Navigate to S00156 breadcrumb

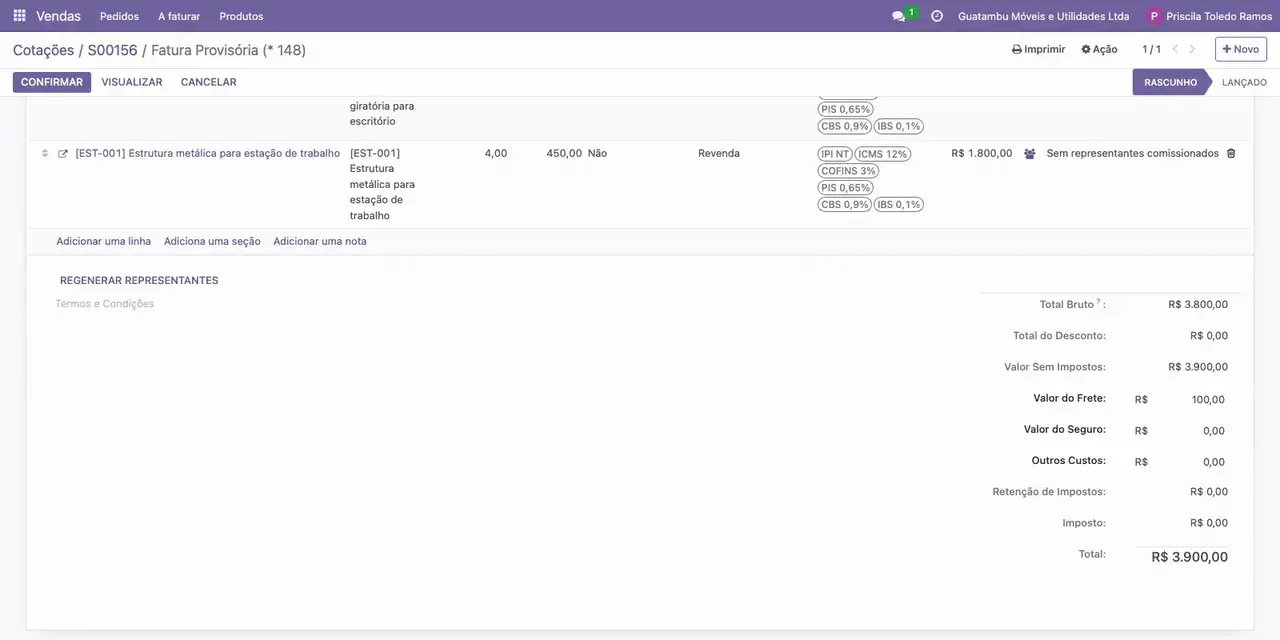113,50
